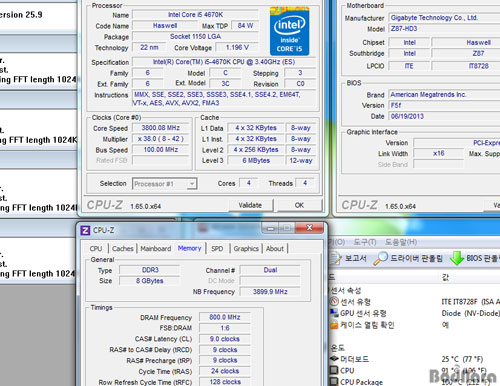Click the 128 clocks tRFC value
This screenshot has height=386, width=500.
[225, 382]
